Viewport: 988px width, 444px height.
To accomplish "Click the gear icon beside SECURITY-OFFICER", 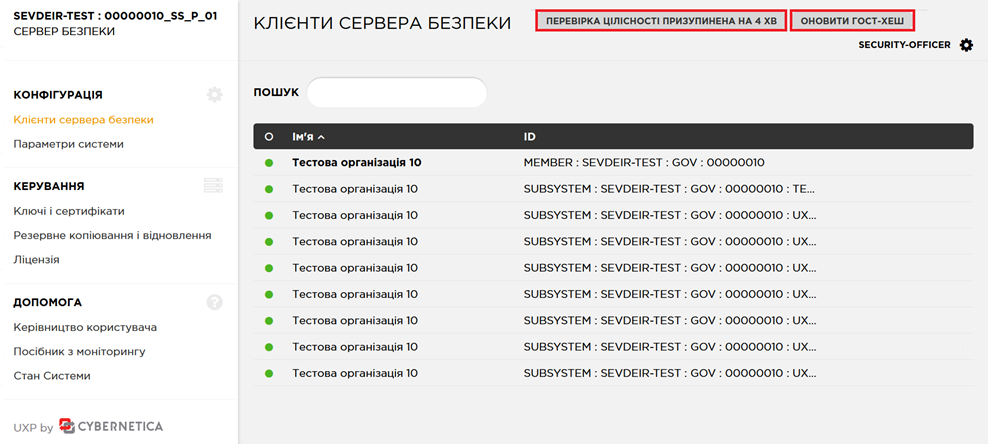I will (966, 45).
